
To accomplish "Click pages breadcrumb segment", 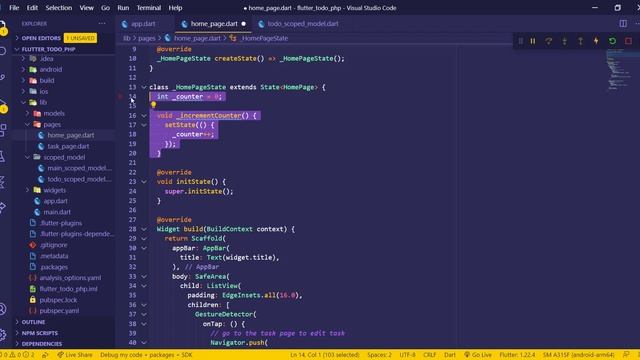I will [147, 38].
